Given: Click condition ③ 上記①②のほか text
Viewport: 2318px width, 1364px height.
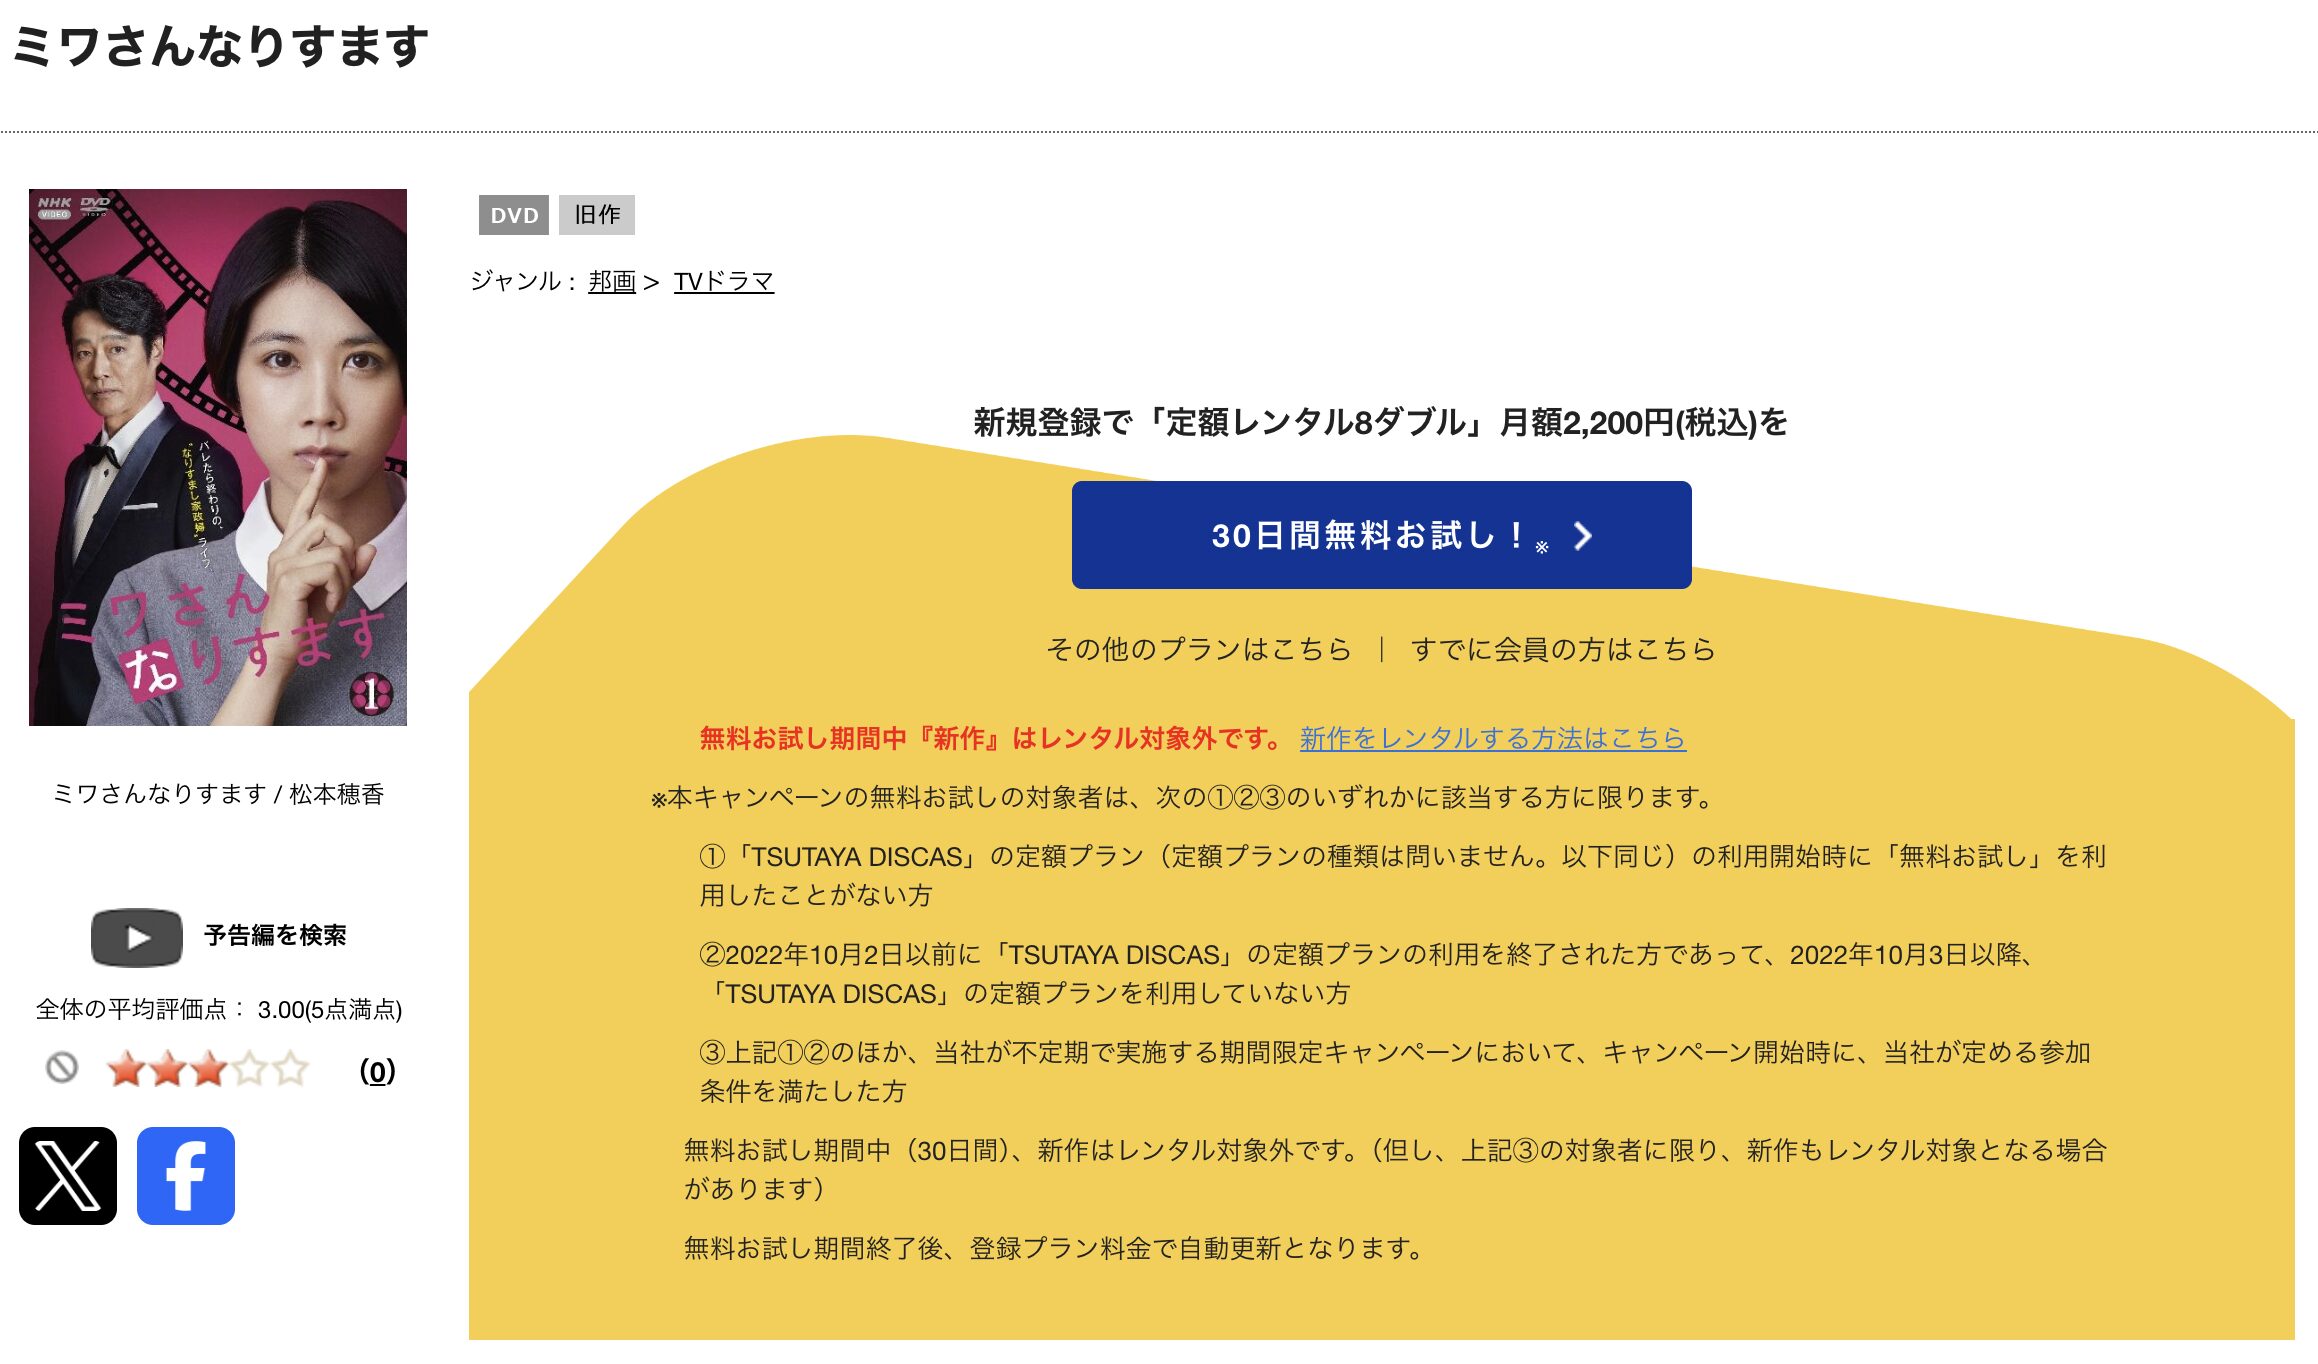Looking at the screenshot, I should [x=1396, y=1071].
